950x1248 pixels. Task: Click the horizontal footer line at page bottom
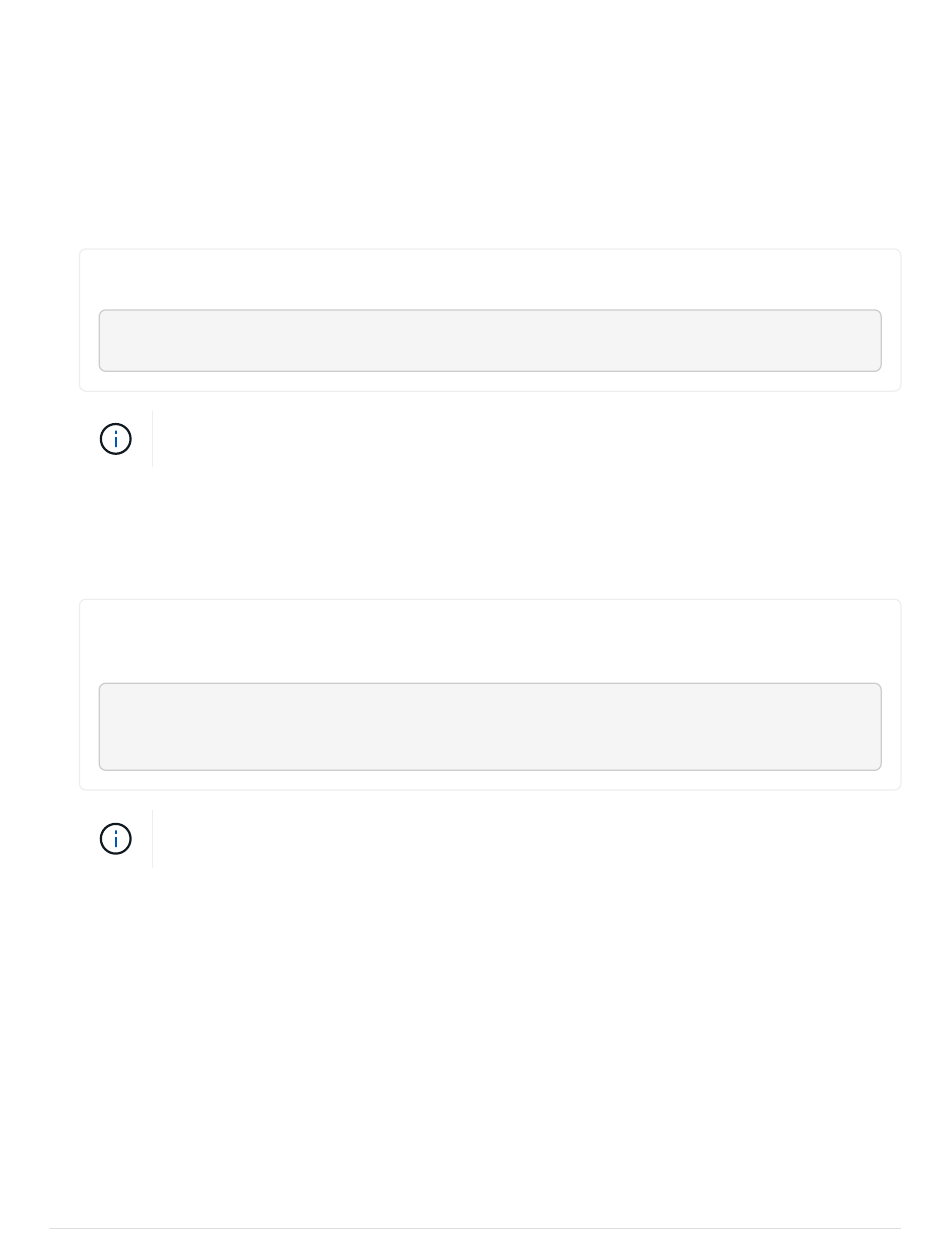click(475, 1228)
